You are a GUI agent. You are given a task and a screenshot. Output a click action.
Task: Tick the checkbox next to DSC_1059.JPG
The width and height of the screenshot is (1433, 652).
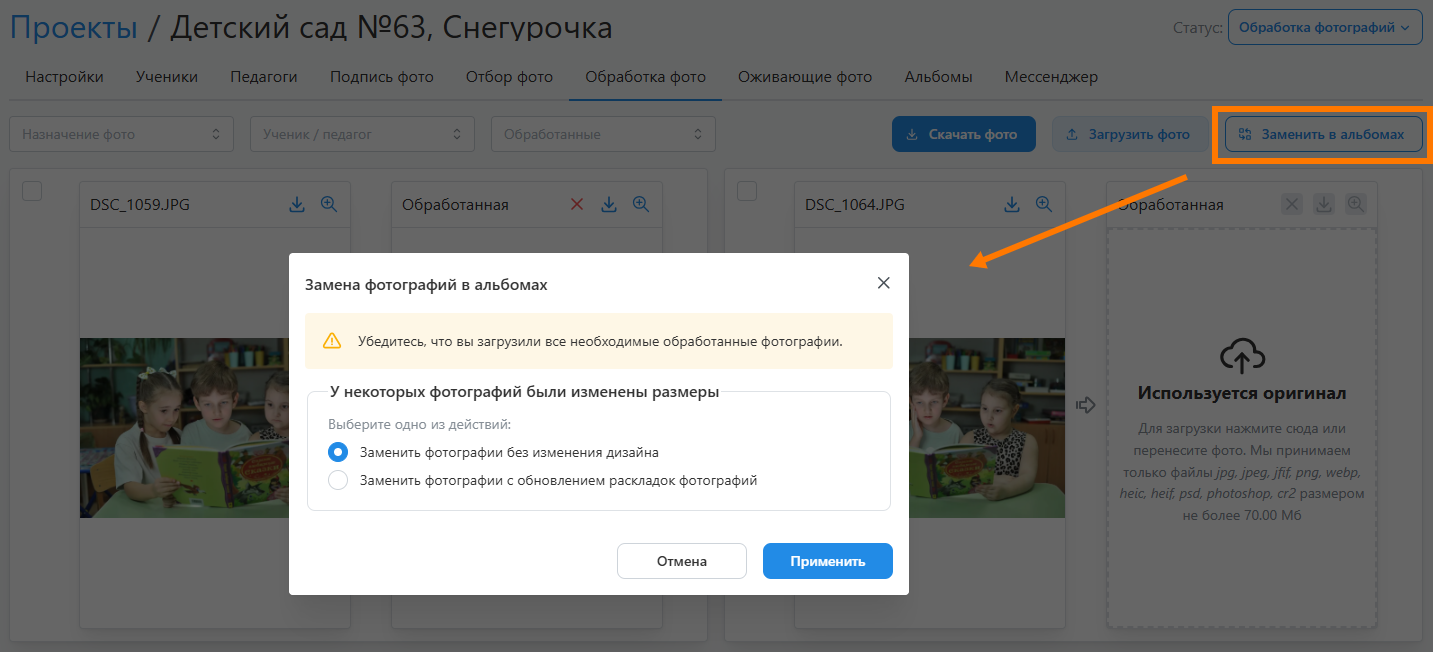pos(32,191)
